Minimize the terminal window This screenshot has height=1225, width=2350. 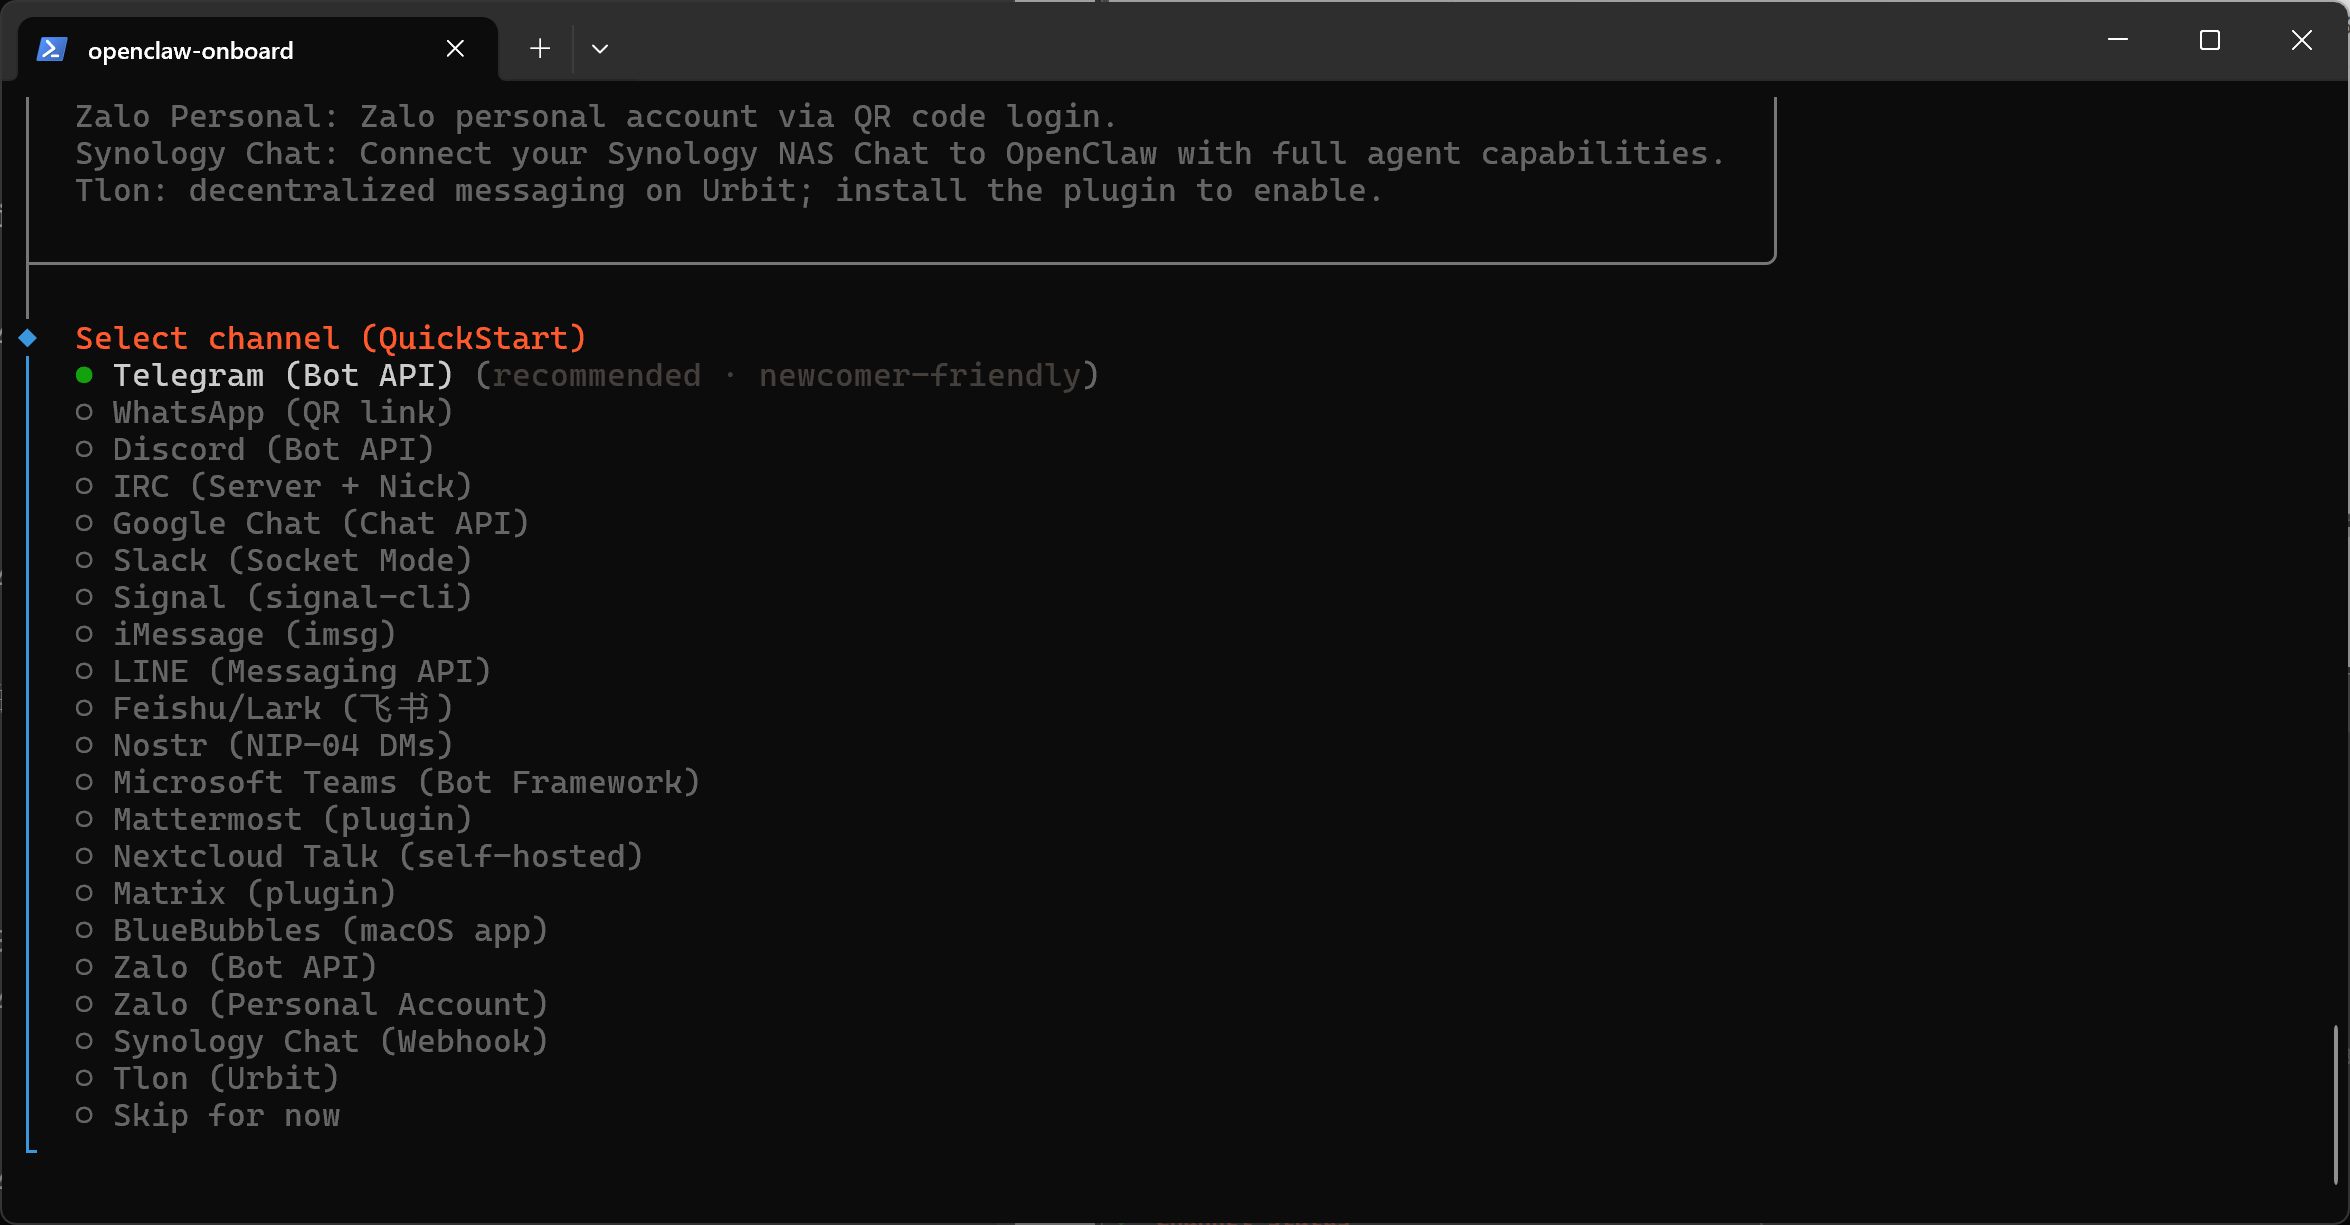(x=2117, y=40)
